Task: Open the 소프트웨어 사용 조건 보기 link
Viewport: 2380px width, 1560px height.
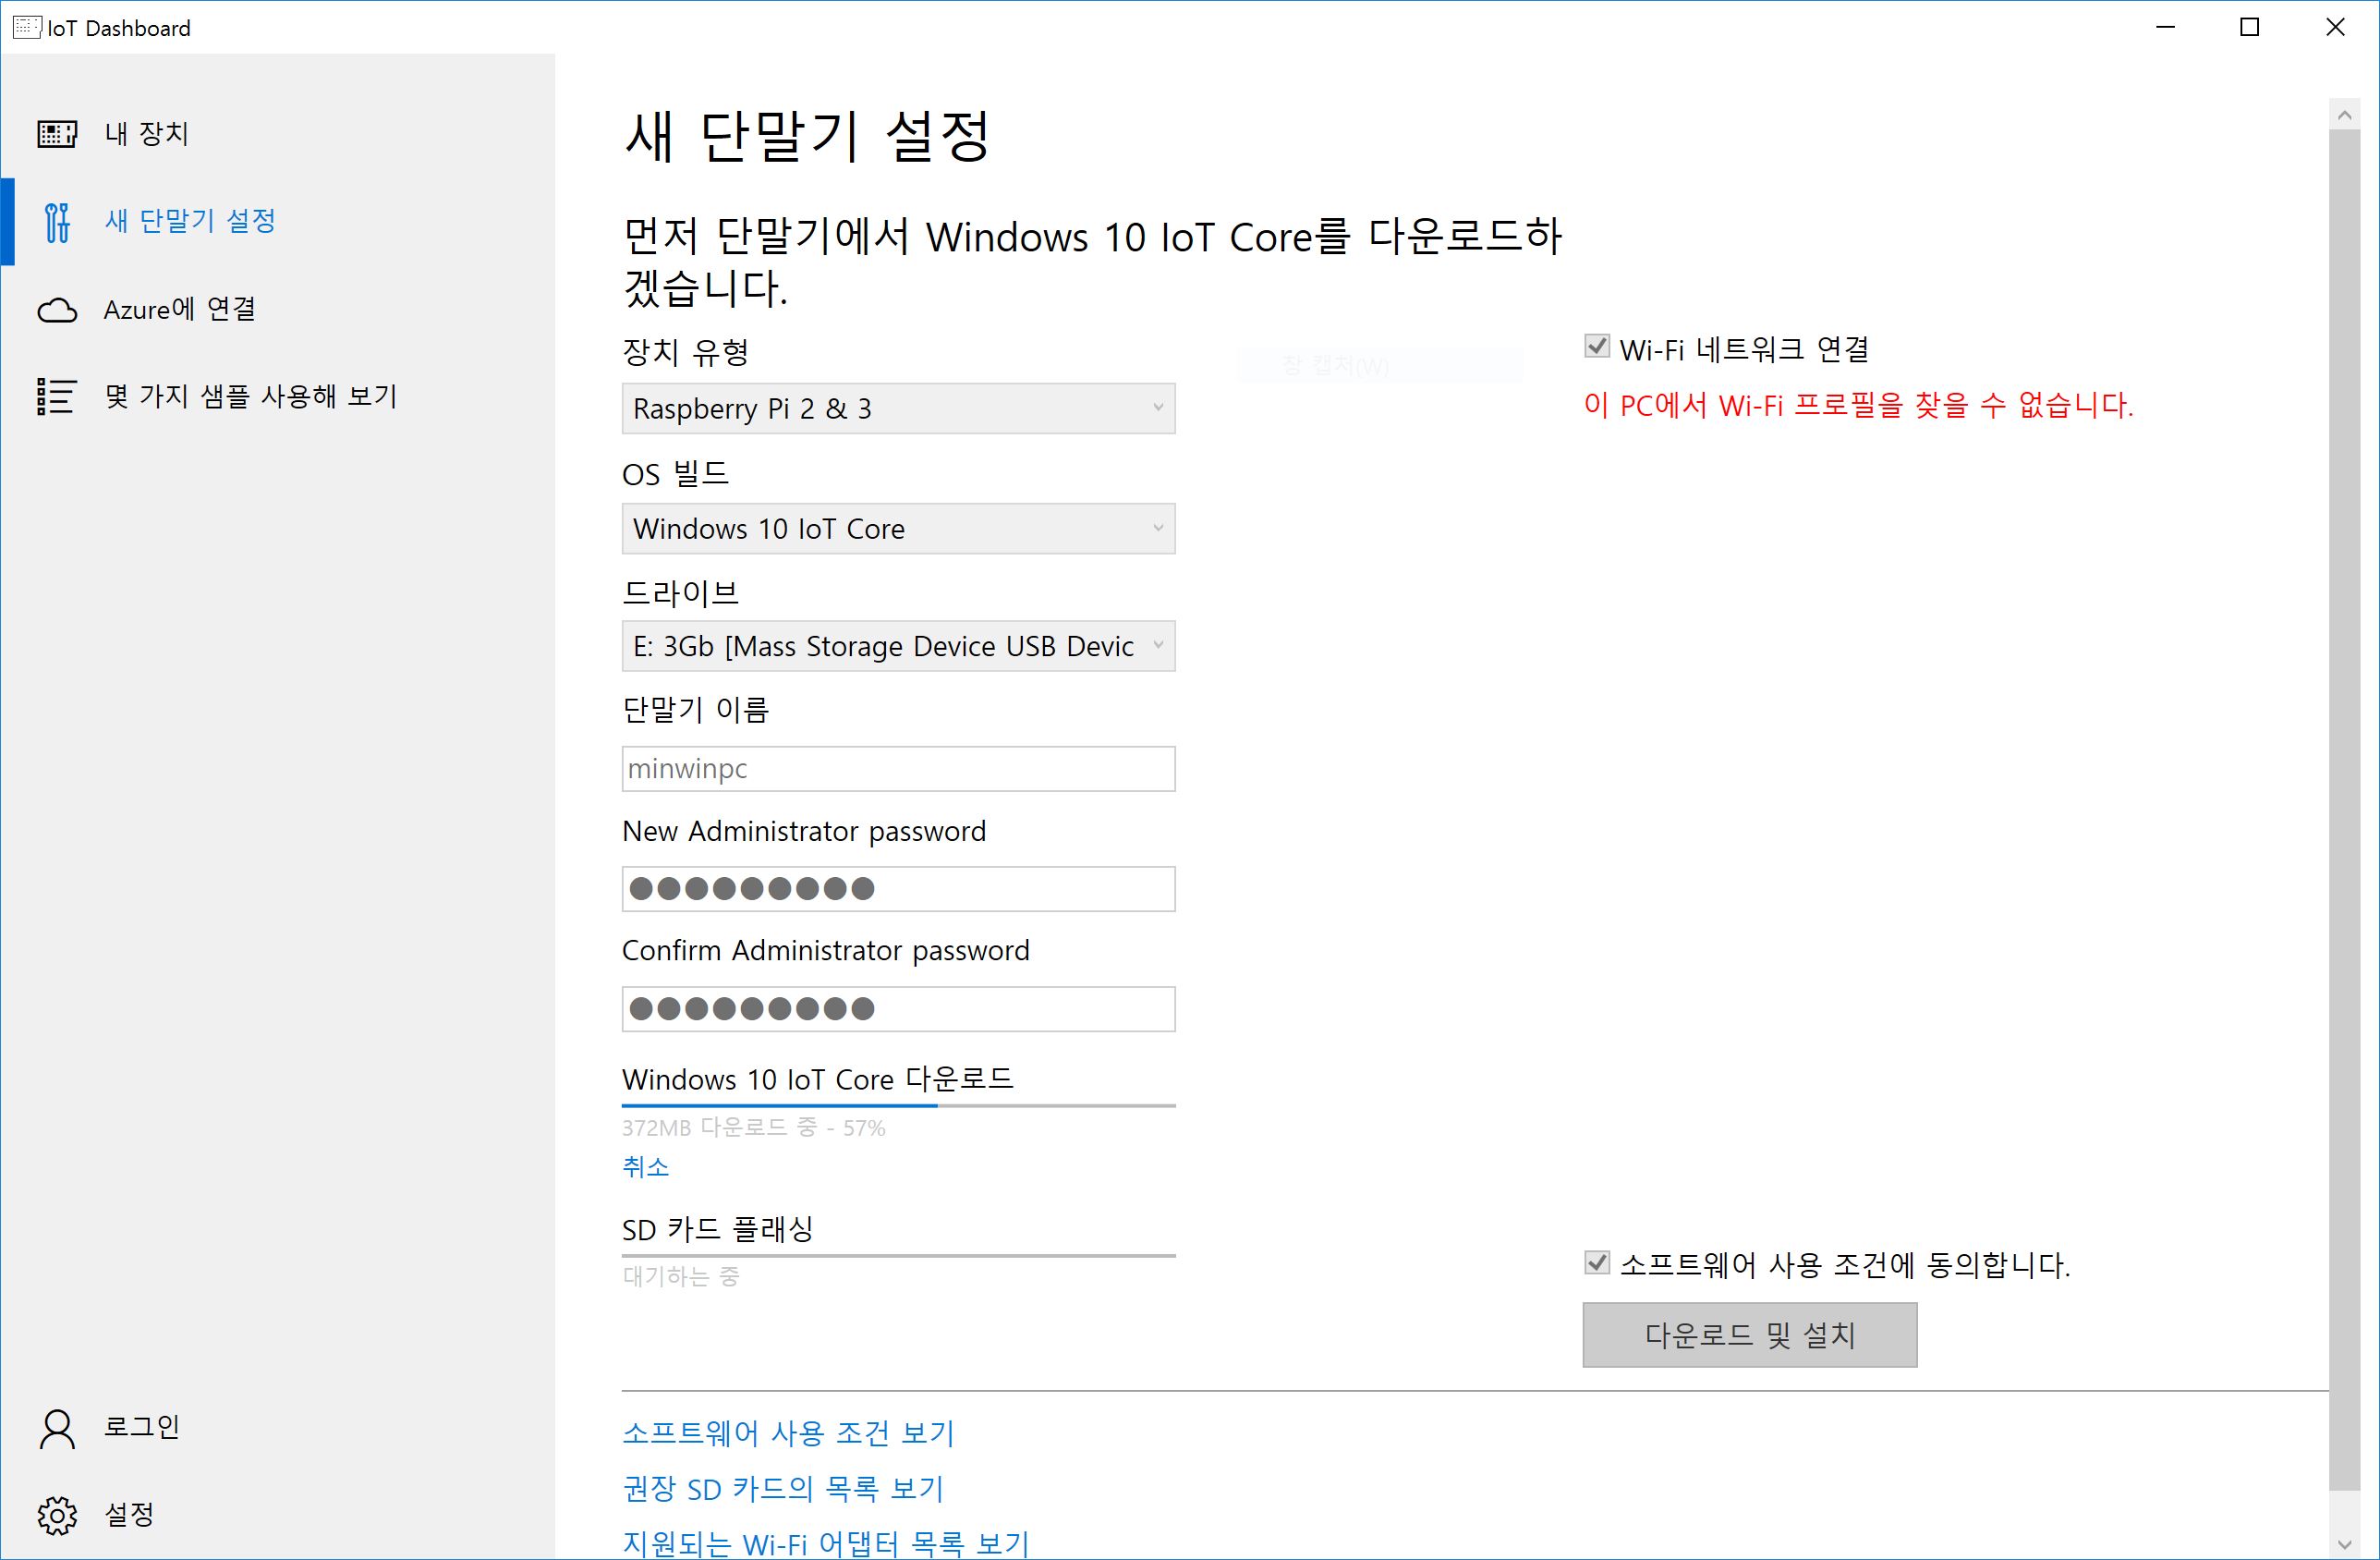Action: [x=788, y=1433]
